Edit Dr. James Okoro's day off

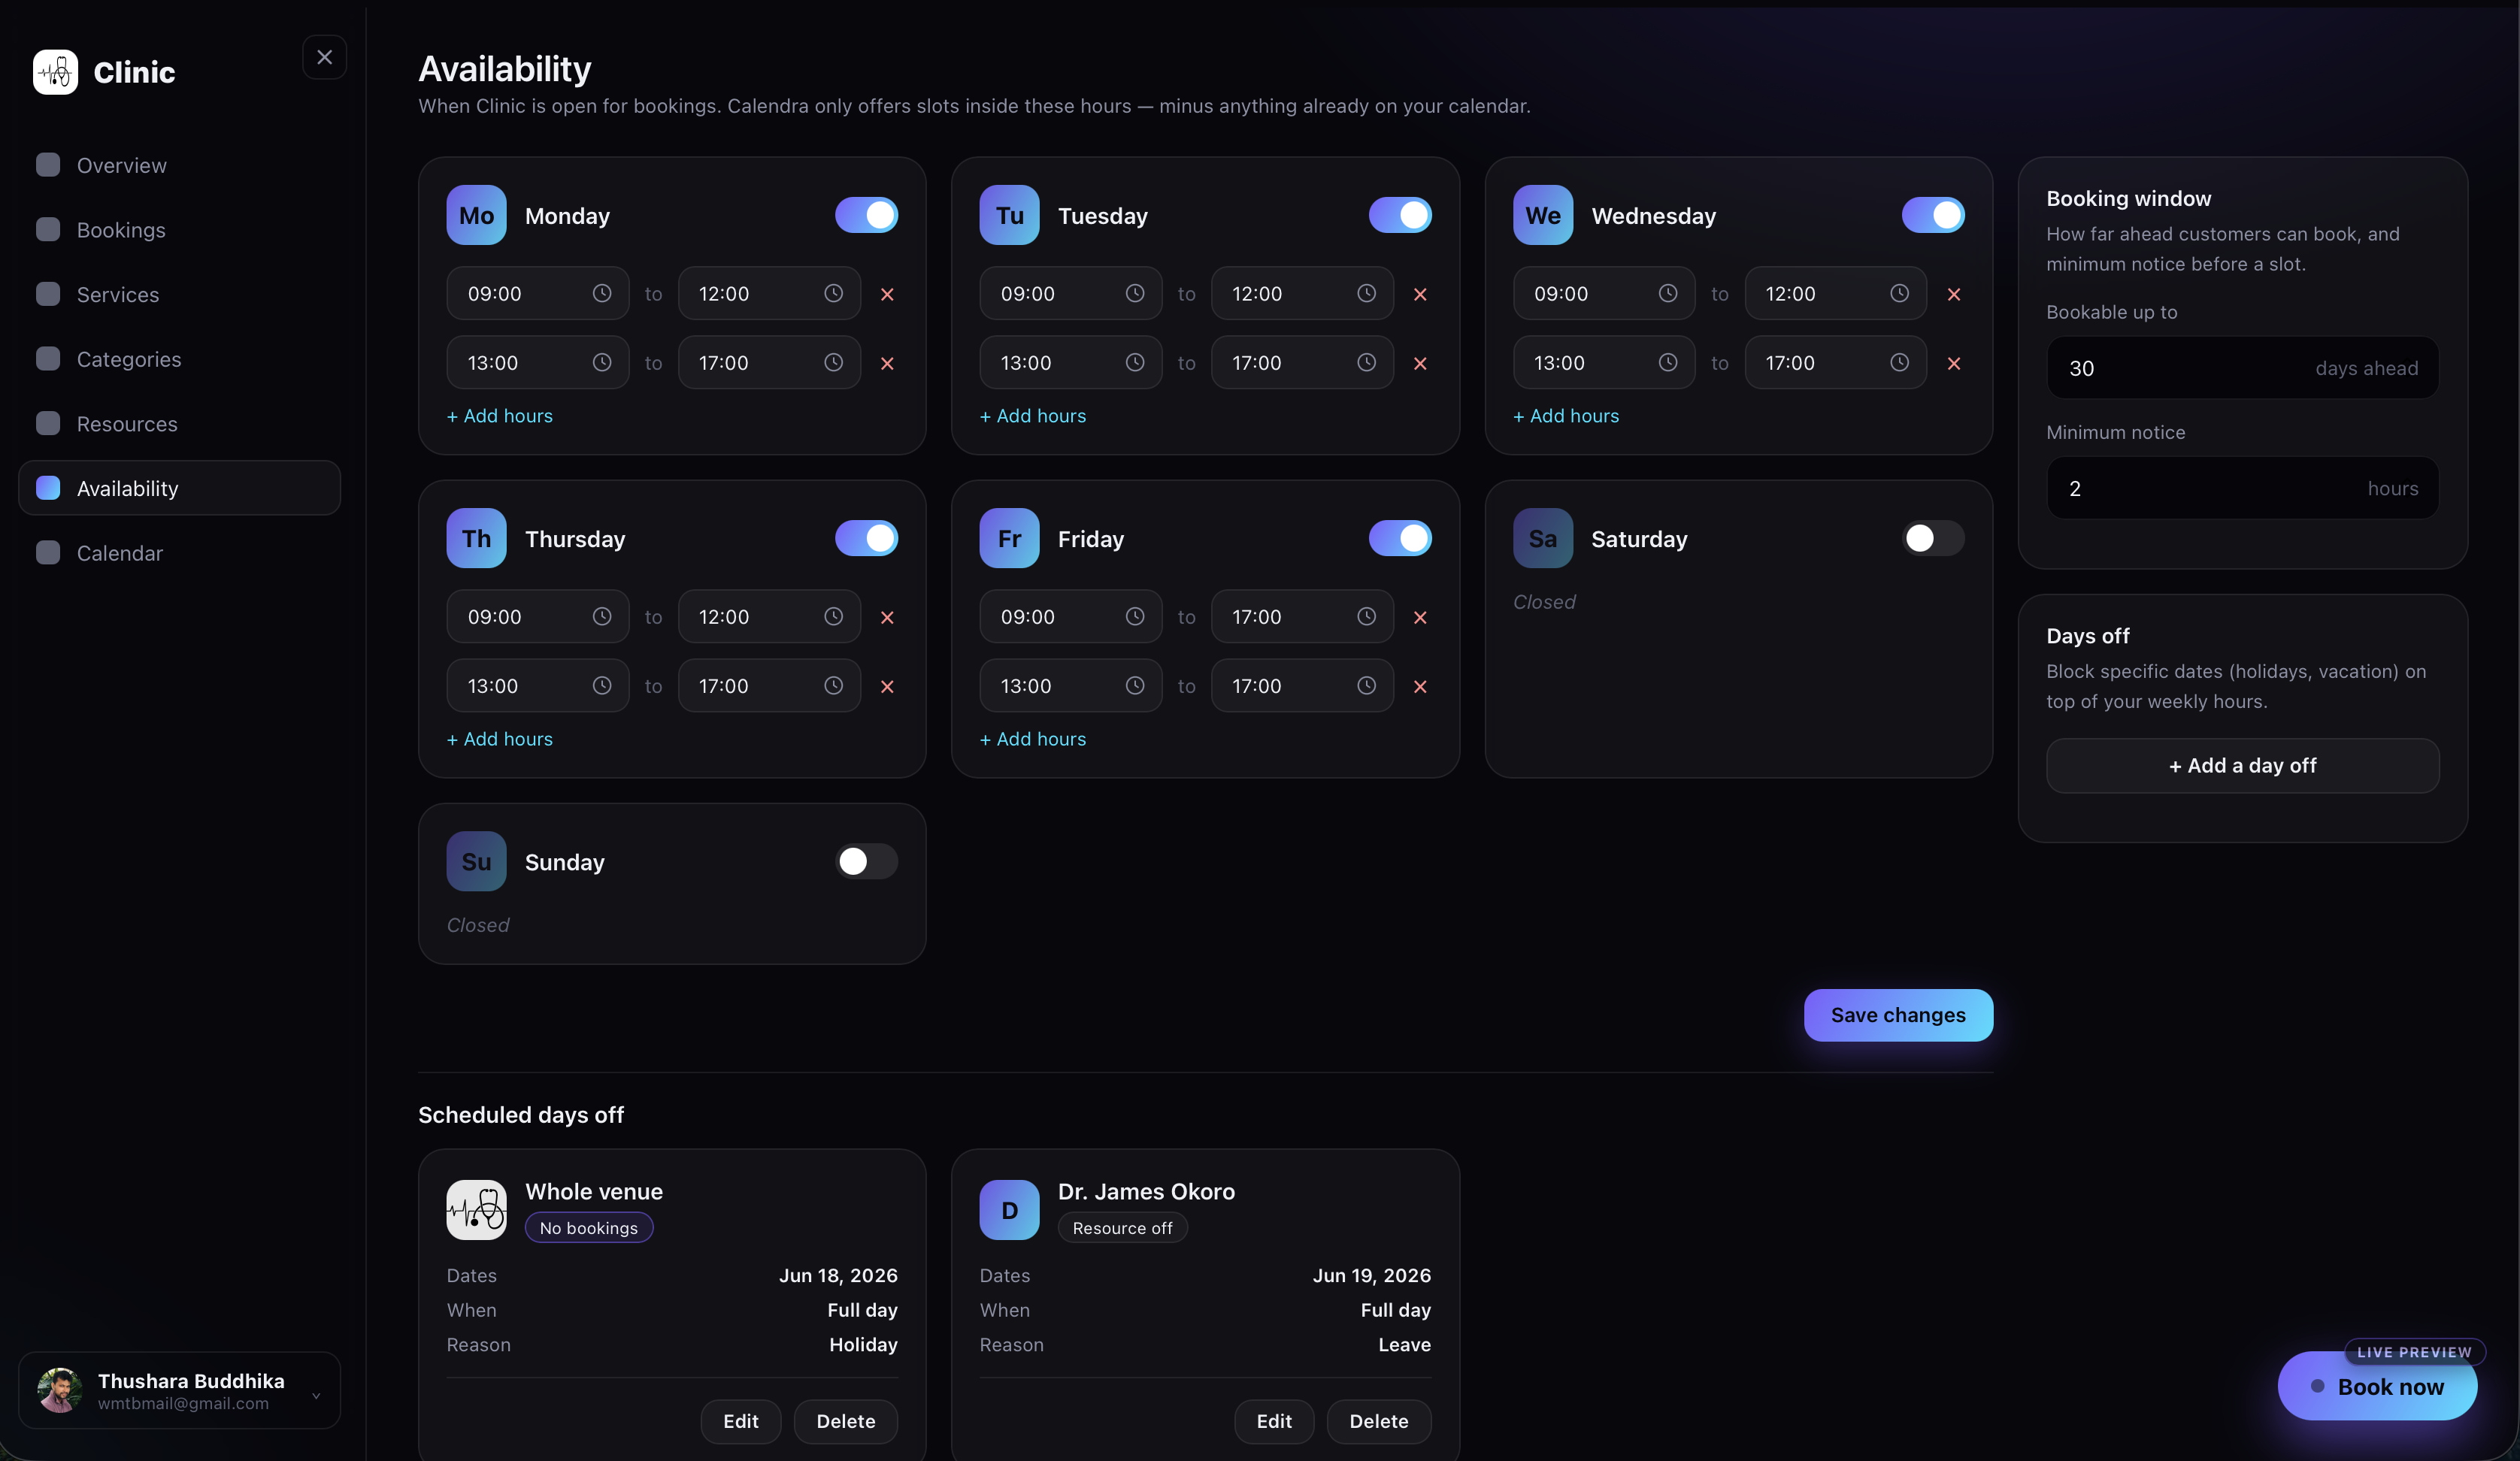click(x=1274, y=1421)
